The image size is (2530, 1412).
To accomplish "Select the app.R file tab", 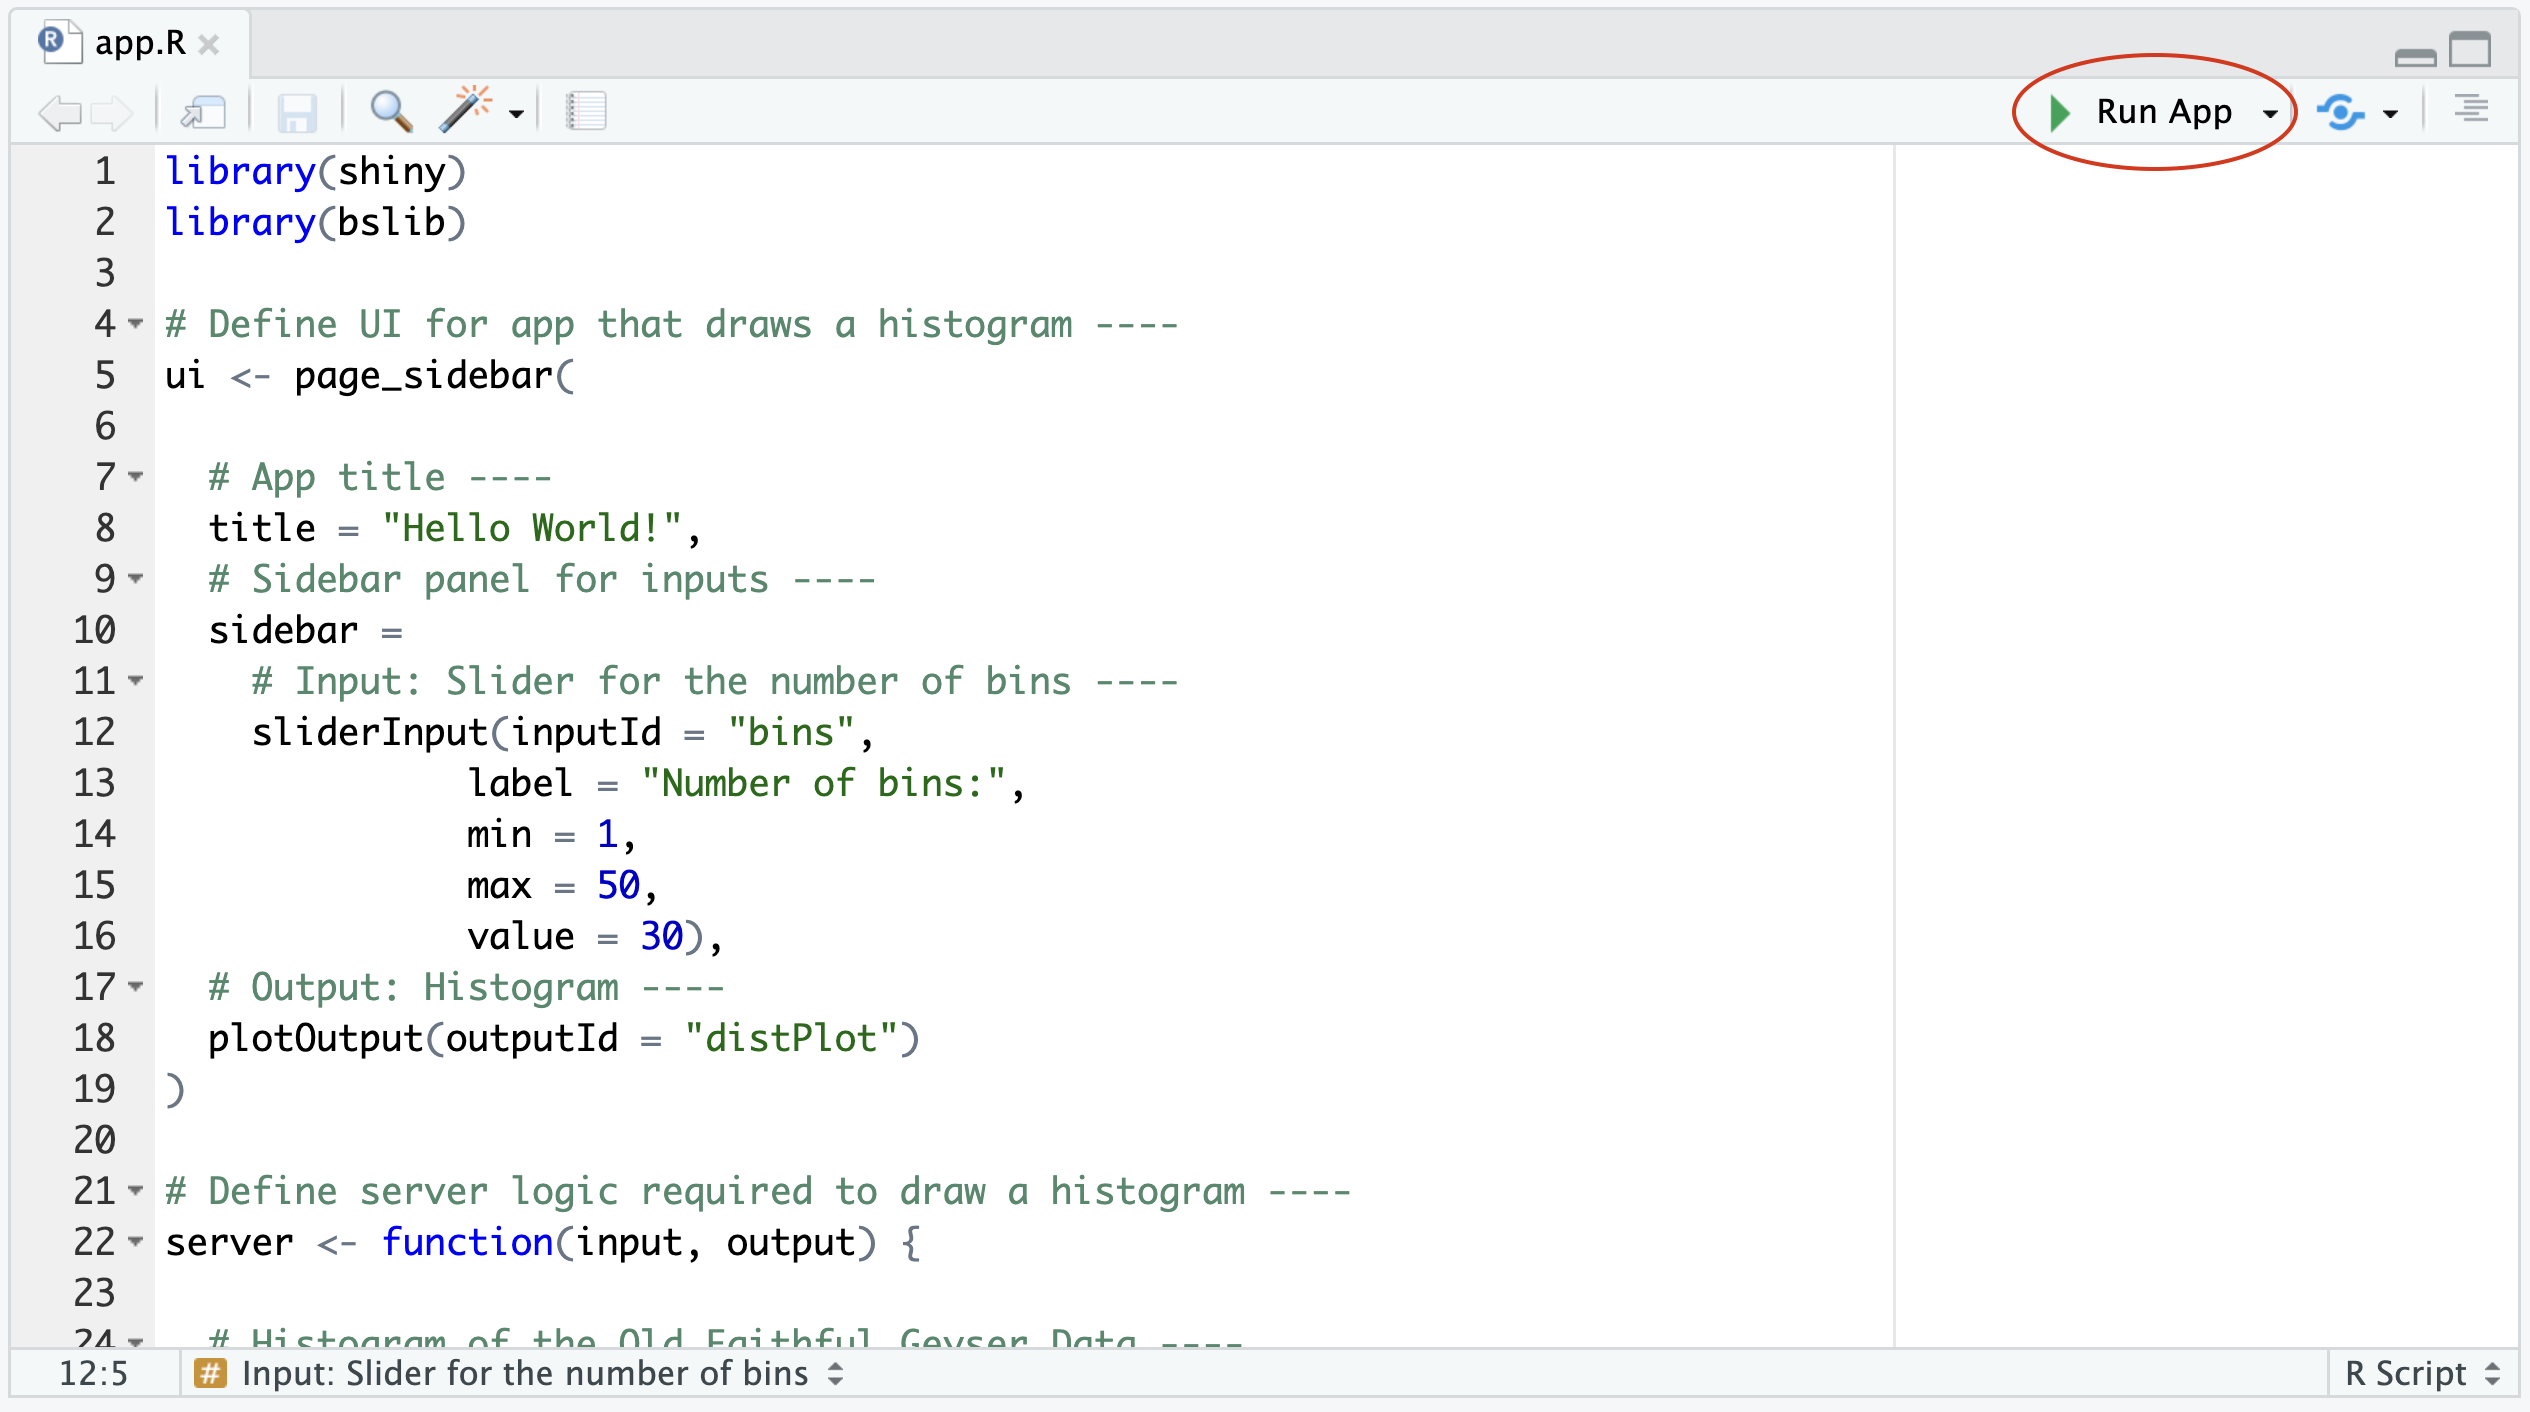I will pyautogui.click(x=139, y=43).
